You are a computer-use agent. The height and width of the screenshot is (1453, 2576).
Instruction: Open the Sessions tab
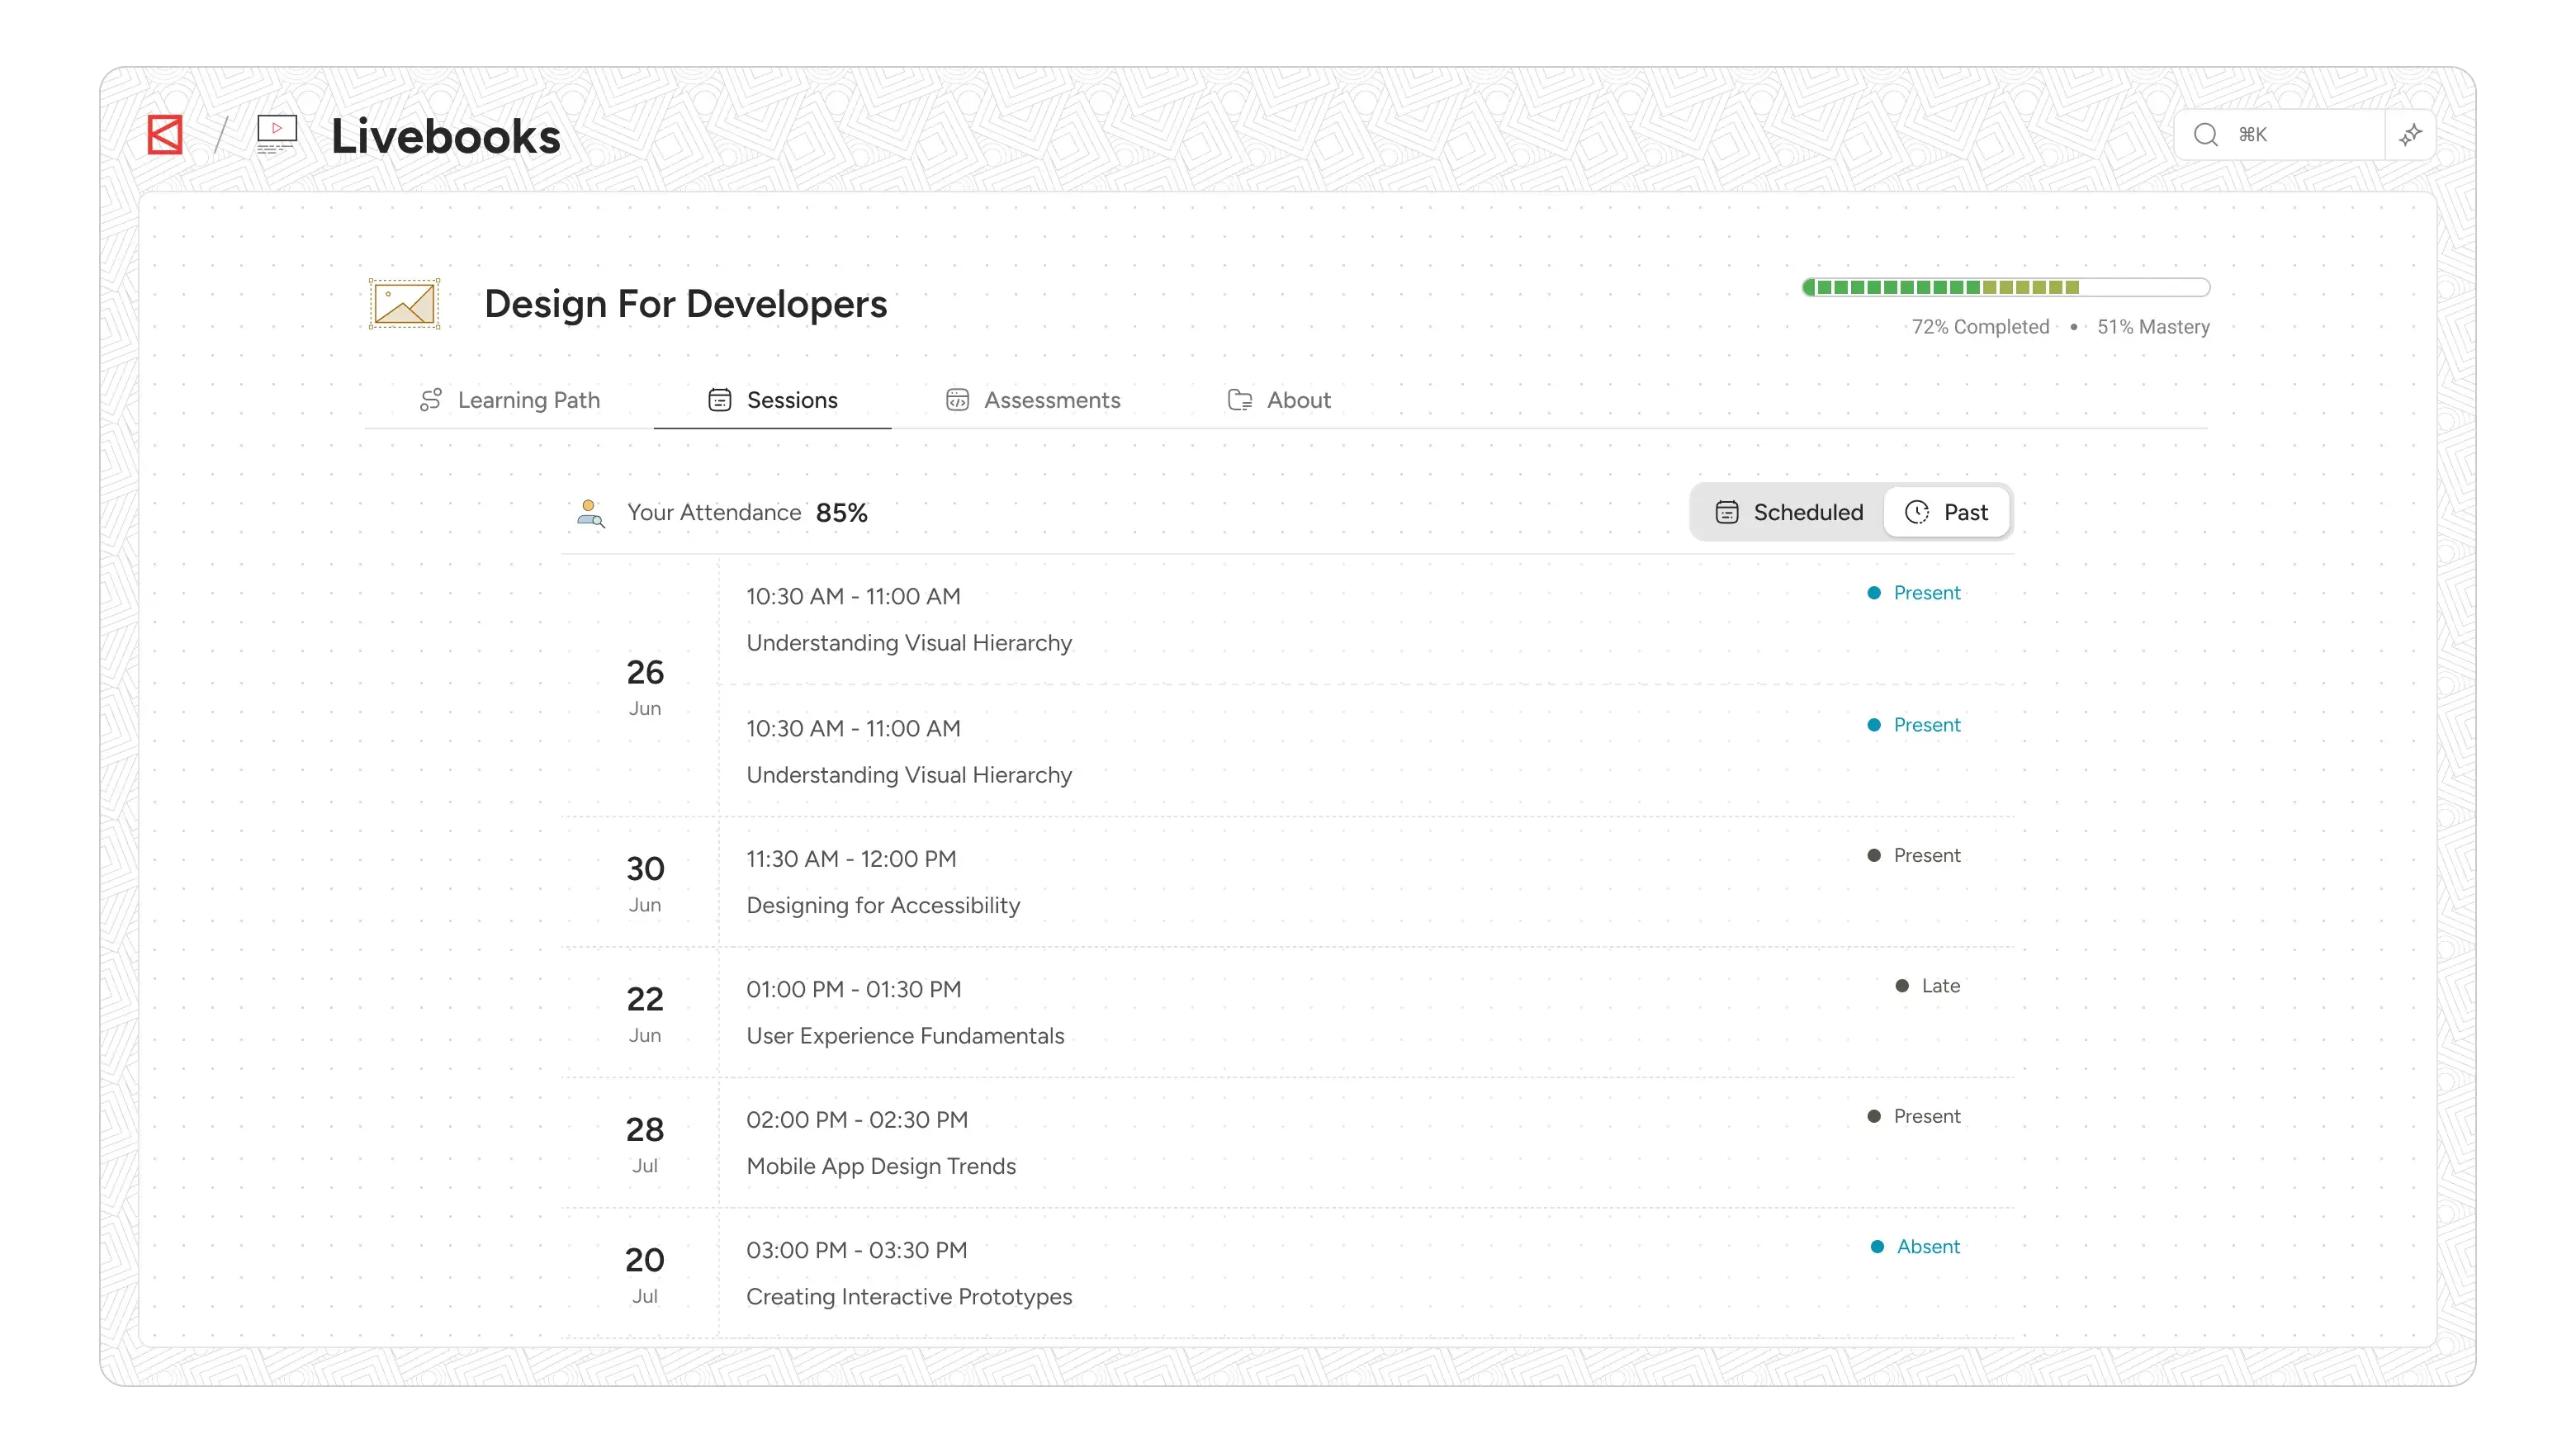pyautogui.click(x=772, y=400)
